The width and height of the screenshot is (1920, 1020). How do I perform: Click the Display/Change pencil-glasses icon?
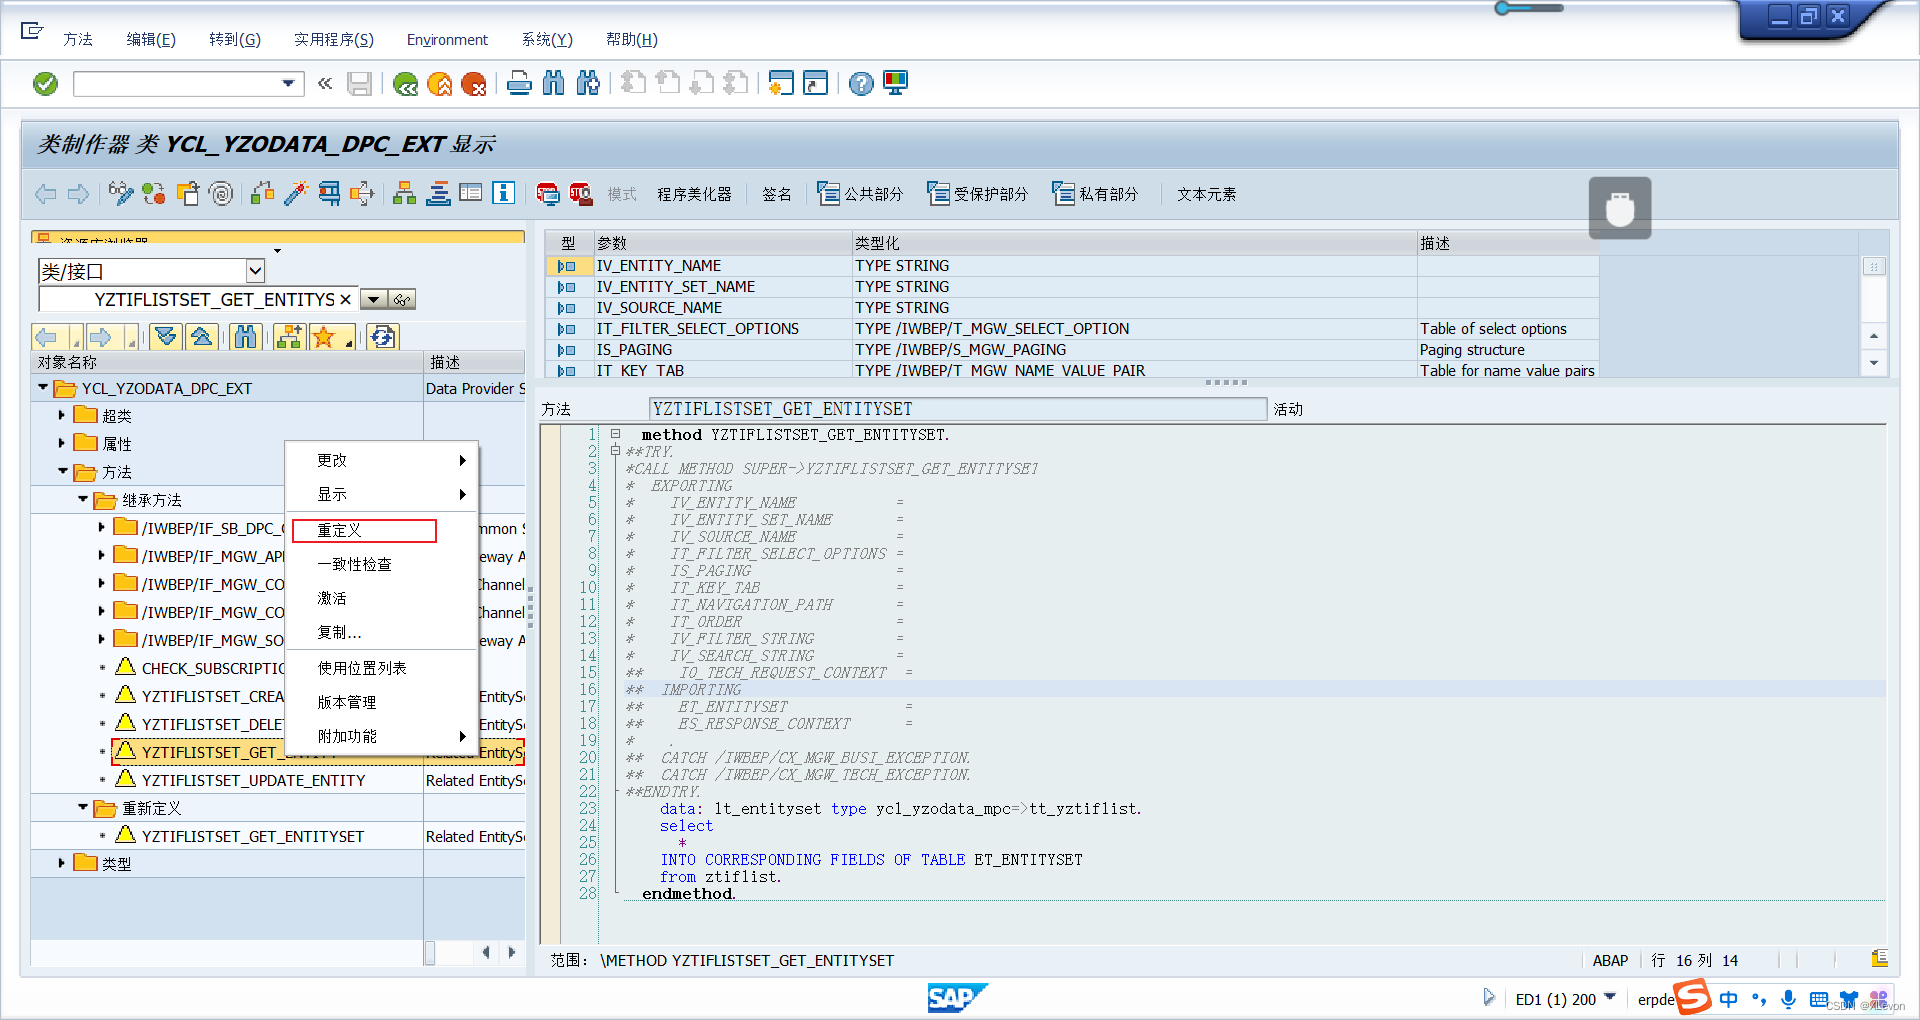point(121,194)
